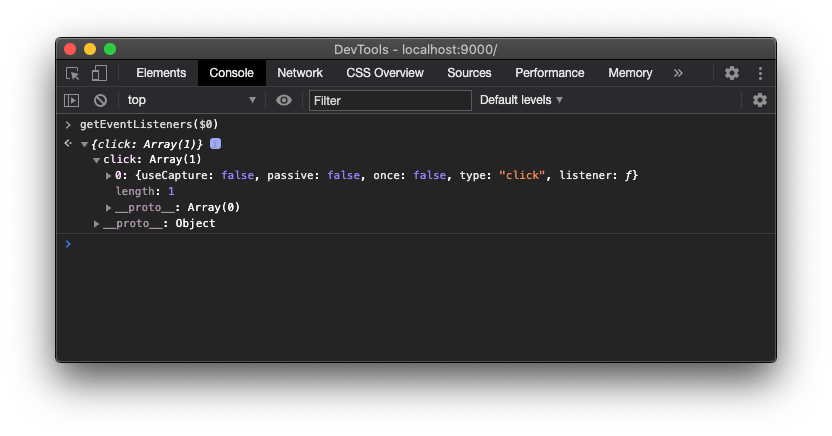The width and height of the screenshot is (832, 436).
Task: Open the Default levels dropdown
Action: click(x=521, y=100)
